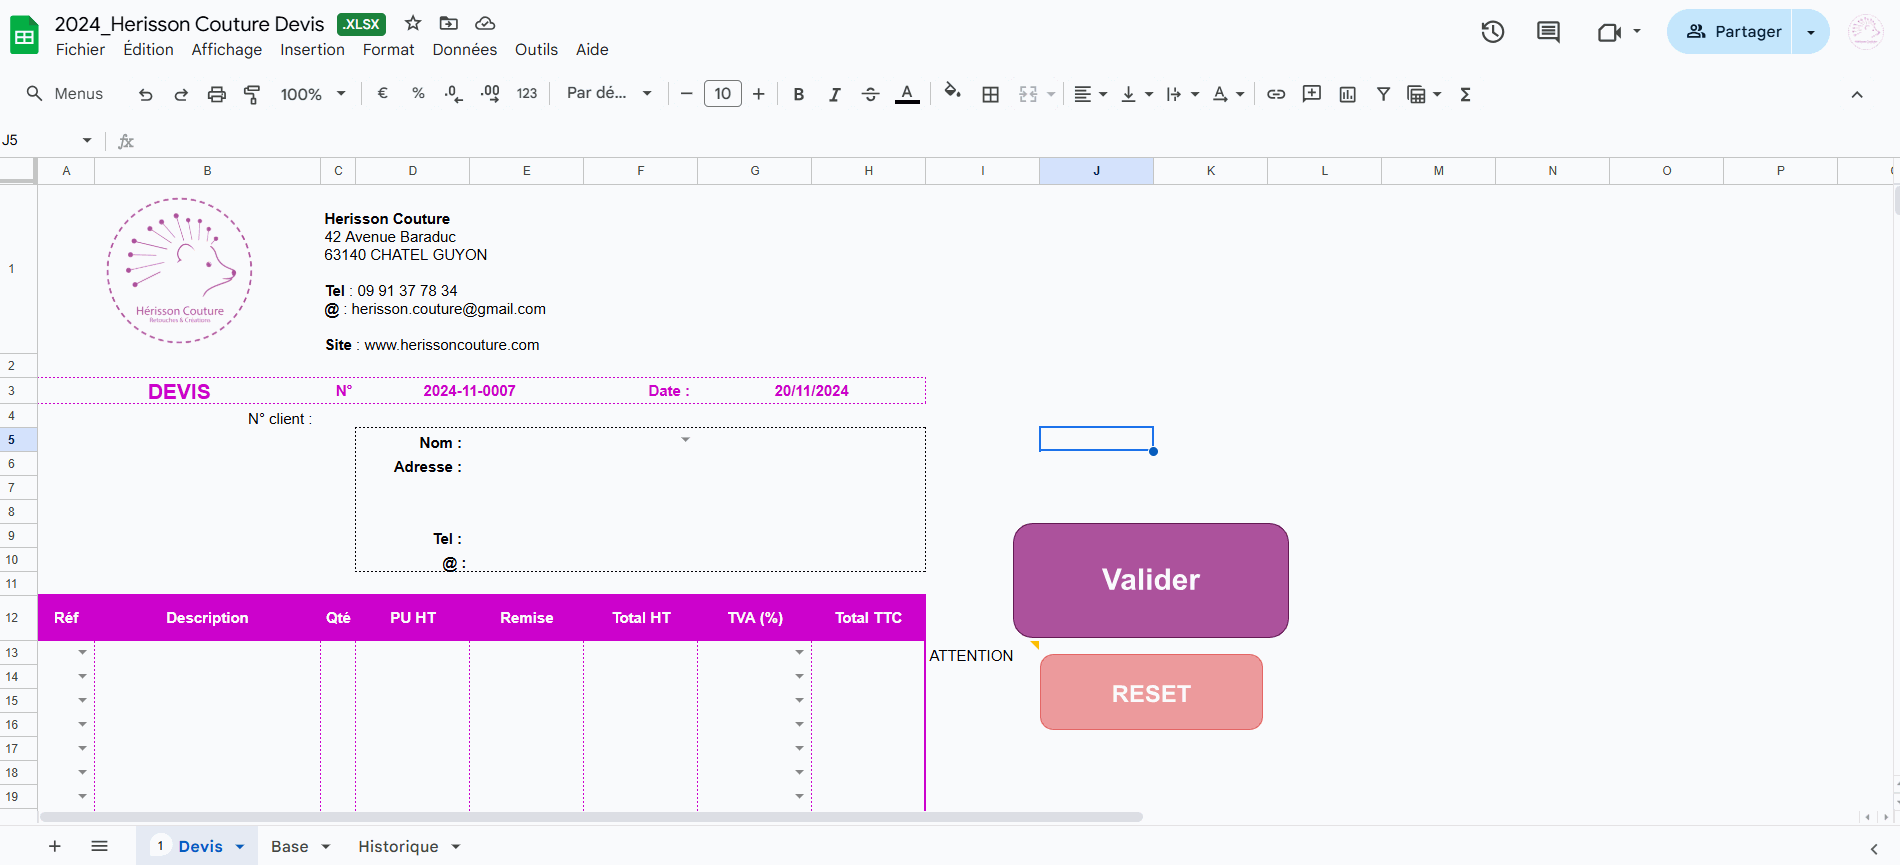The width and height of the screenshot is (1900, 865).
Task: Insert a link with chain icon
Action: (x=1276, y=94)
